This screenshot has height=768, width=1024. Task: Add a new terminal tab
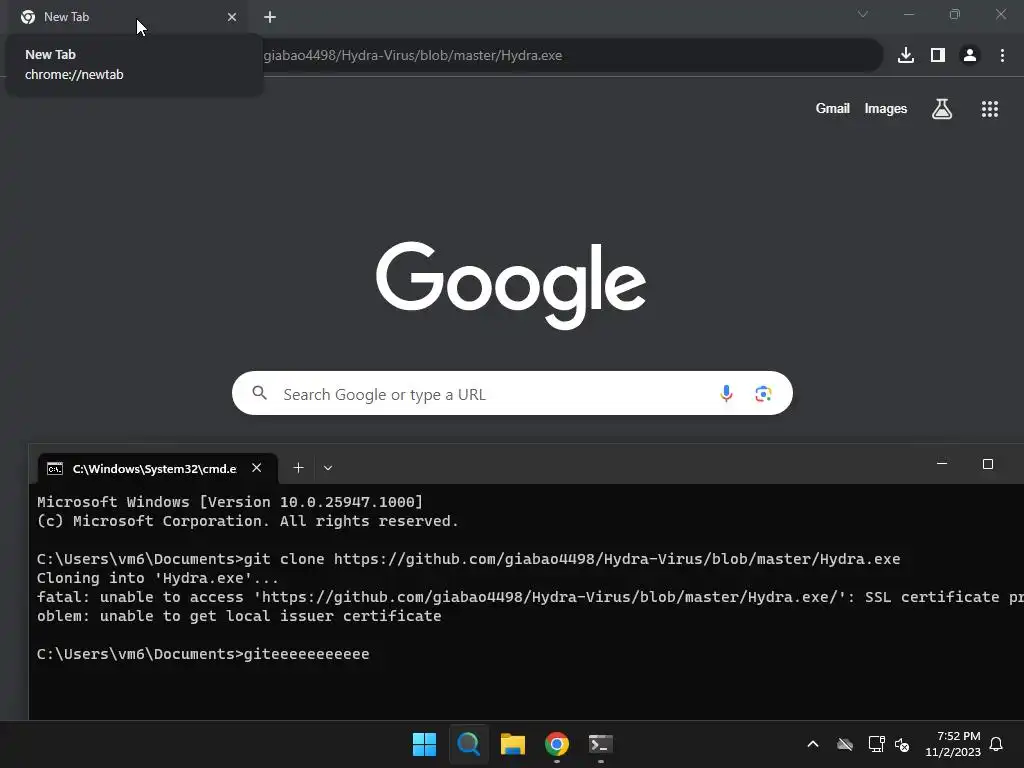pyautogui.click(x=298, y=468)
